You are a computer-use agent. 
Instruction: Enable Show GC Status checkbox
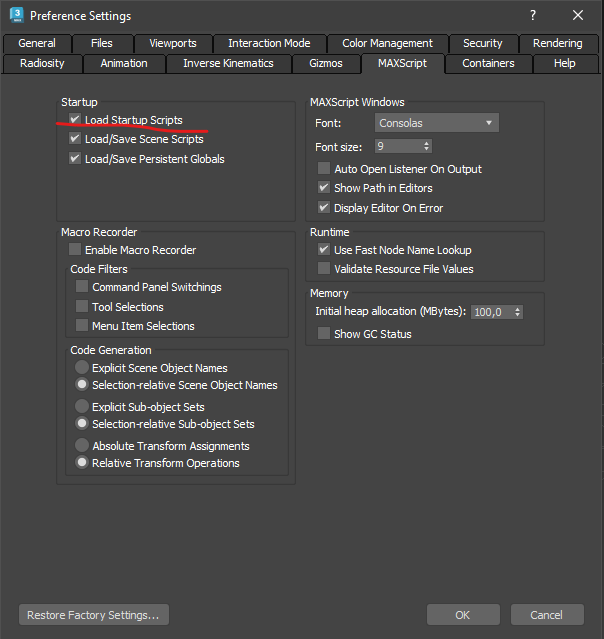point(324,333)
